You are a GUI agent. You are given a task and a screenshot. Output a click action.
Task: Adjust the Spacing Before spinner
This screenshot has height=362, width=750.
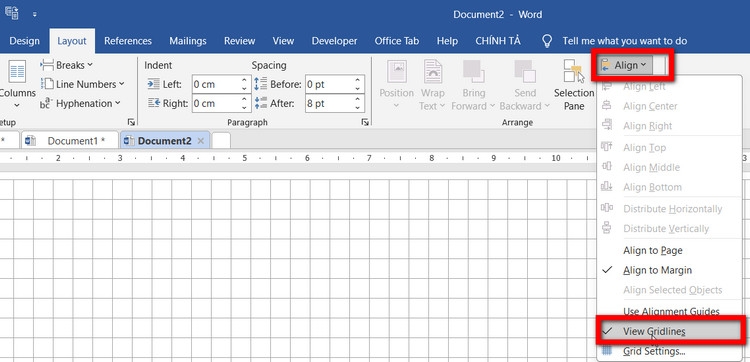[x=358, y=84]
